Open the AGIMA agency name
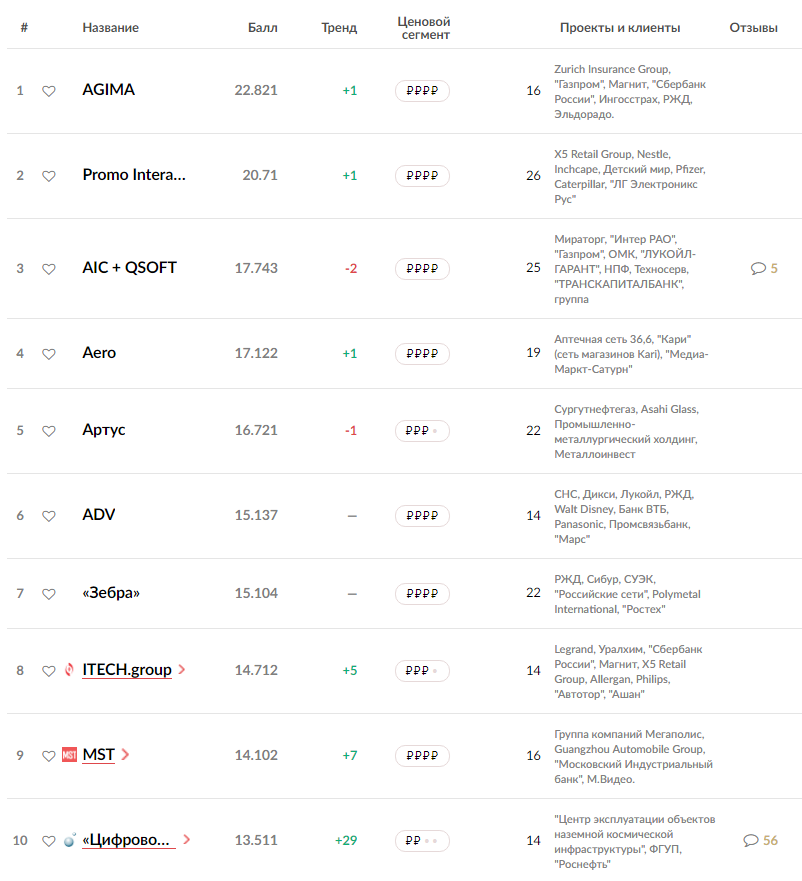Screen dimensions: 802x881 point(108,90)
